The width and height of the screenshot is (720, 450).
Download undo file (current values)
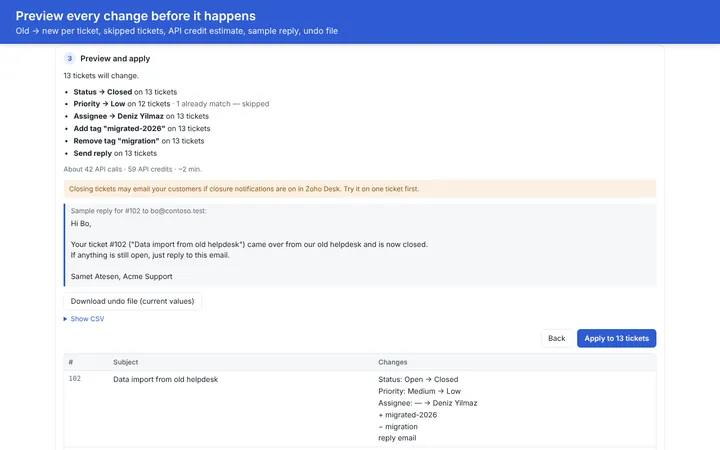(132, 301)
